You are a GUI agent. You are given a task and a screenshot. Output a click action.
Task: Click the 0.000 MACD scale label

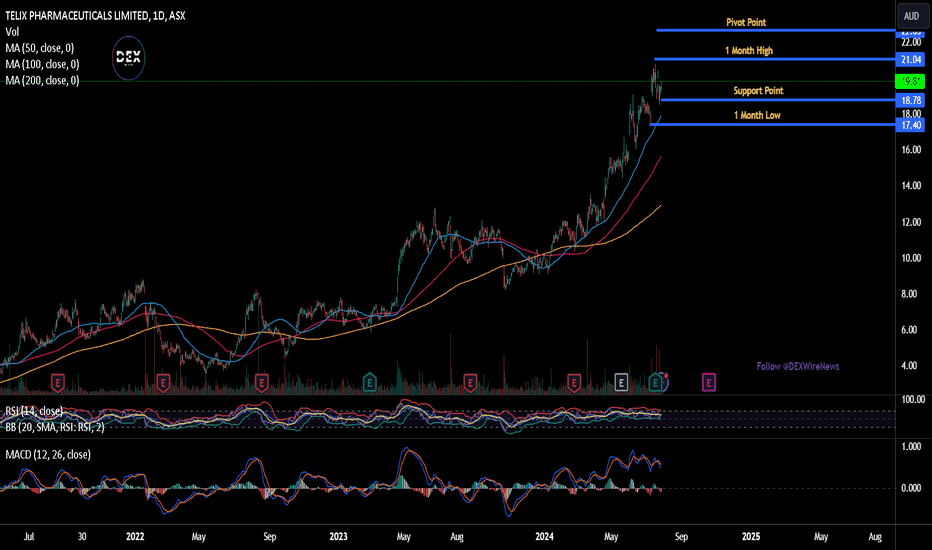[911, 488]
